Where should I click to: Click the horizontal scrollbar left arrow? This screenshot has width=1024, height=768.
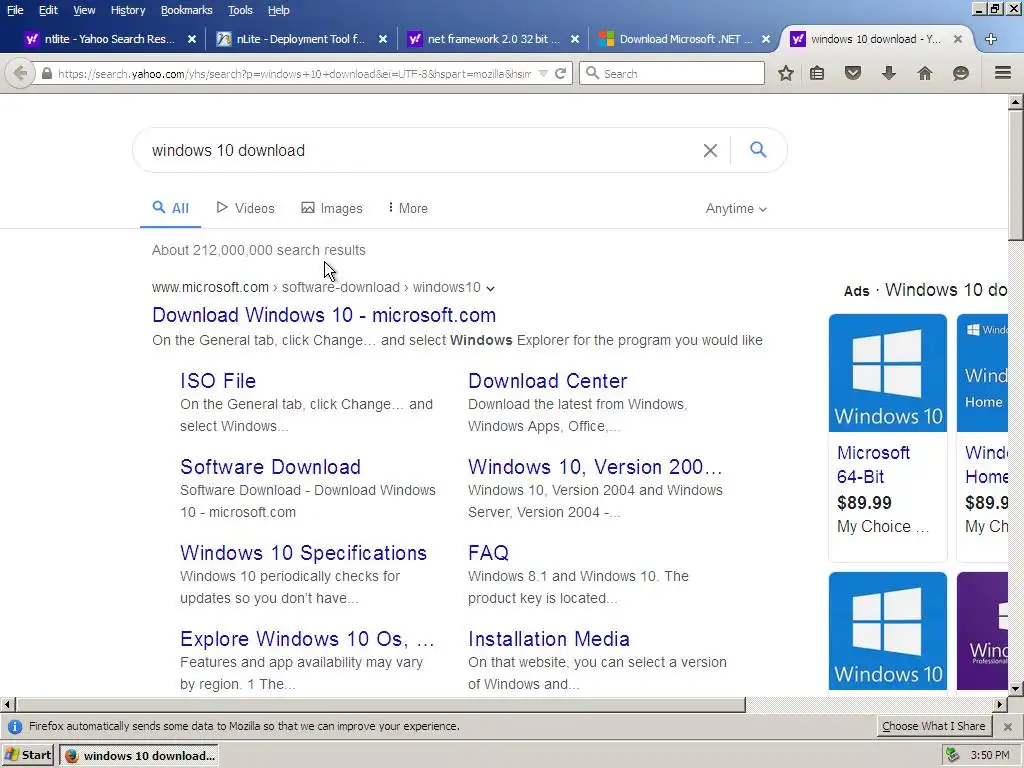tap(7, 705)
